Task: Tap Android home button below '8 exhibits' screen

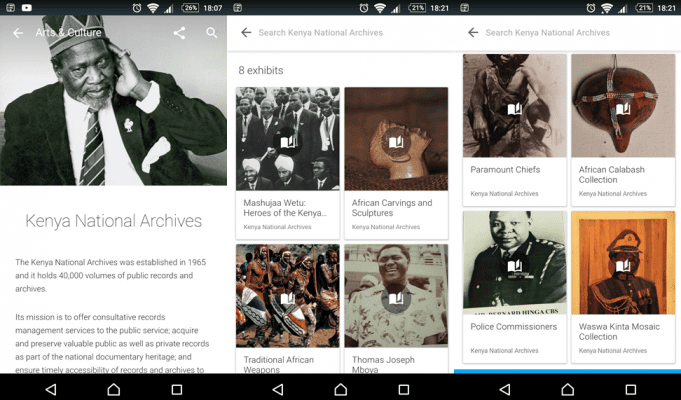Action: 340,389
